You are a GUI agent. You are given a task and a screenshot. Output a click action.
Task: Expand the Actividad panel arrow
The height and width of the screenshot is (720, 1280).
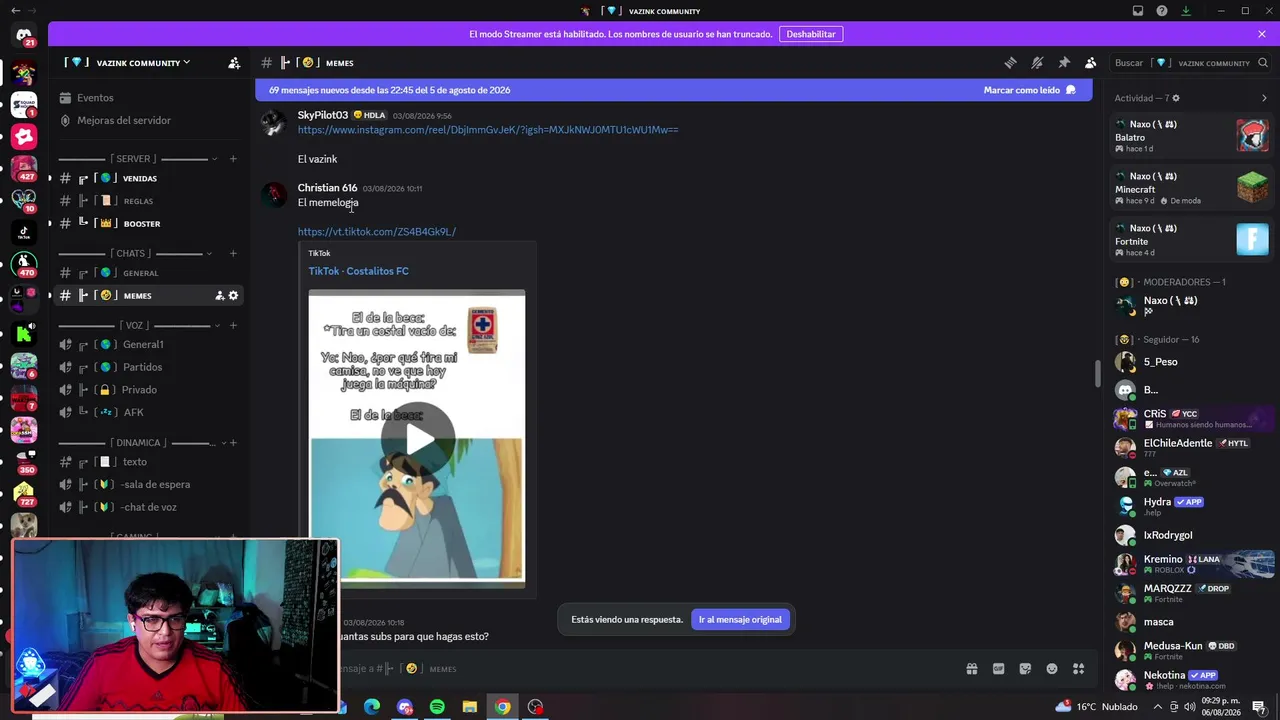pyautogui.click(x=1264, y=98)
